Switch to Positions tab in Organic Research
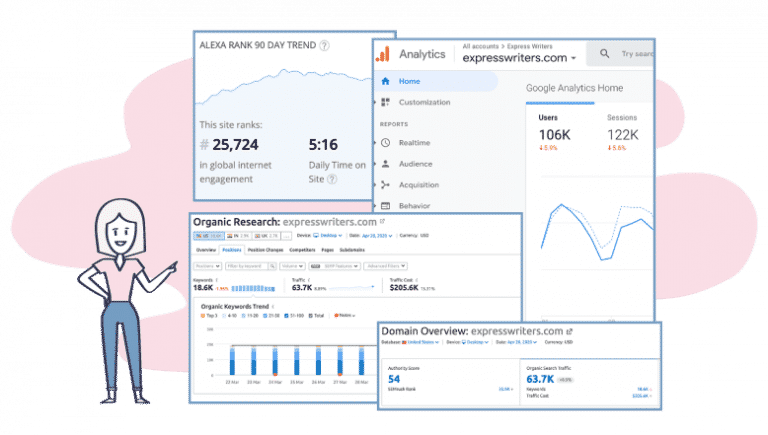The height and width of the screenshot is (435, 768). (232, 250)
